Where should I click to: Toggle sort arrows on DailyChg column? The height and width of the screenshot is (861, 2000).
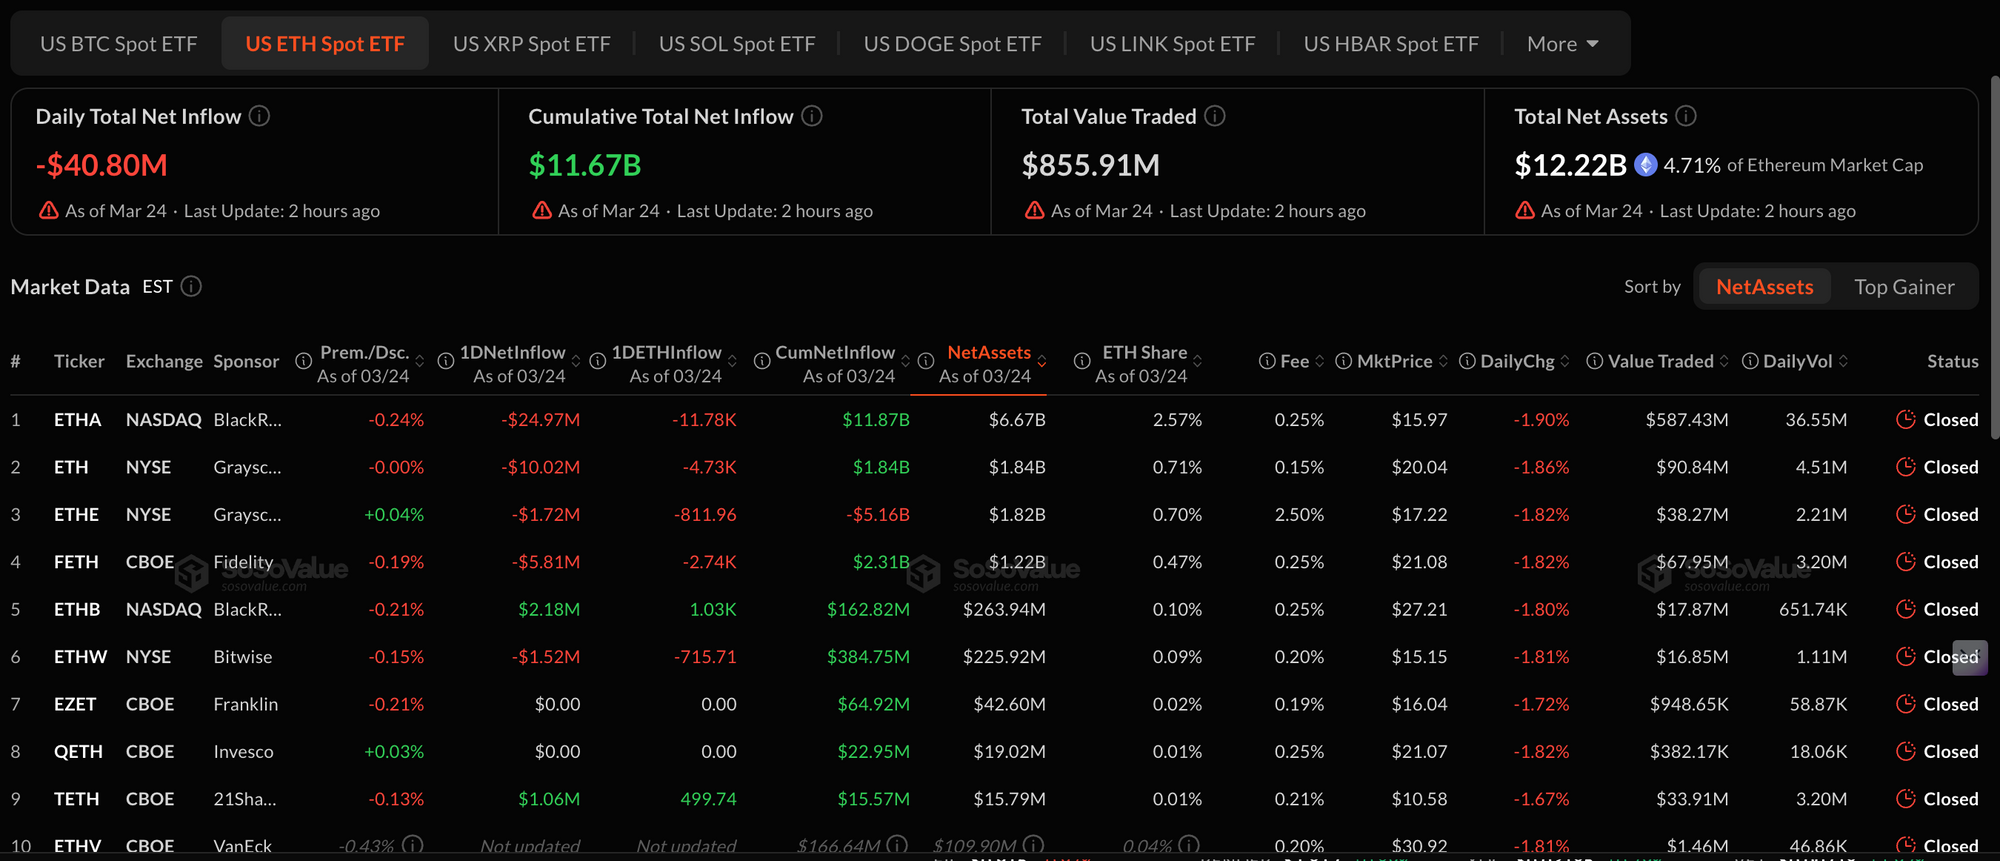point(1565,361)
